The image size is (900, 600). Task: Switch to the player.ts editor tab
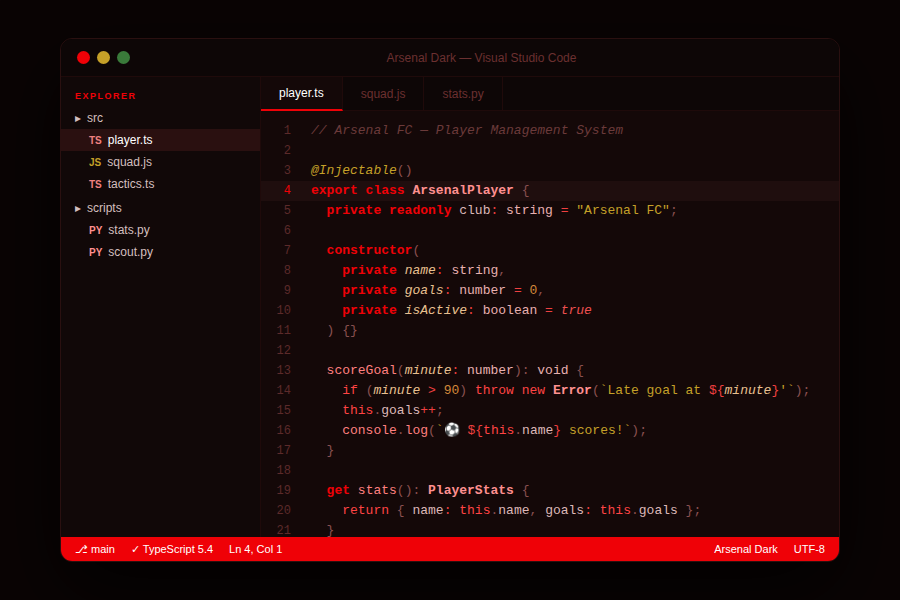[301, 93]
